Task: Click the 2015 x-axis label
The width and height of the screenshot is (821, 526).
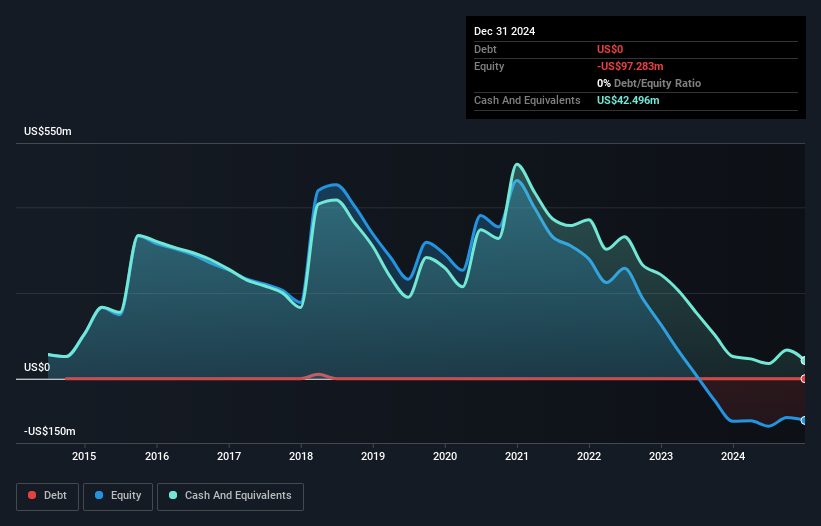Action: [x=84, y=456]
